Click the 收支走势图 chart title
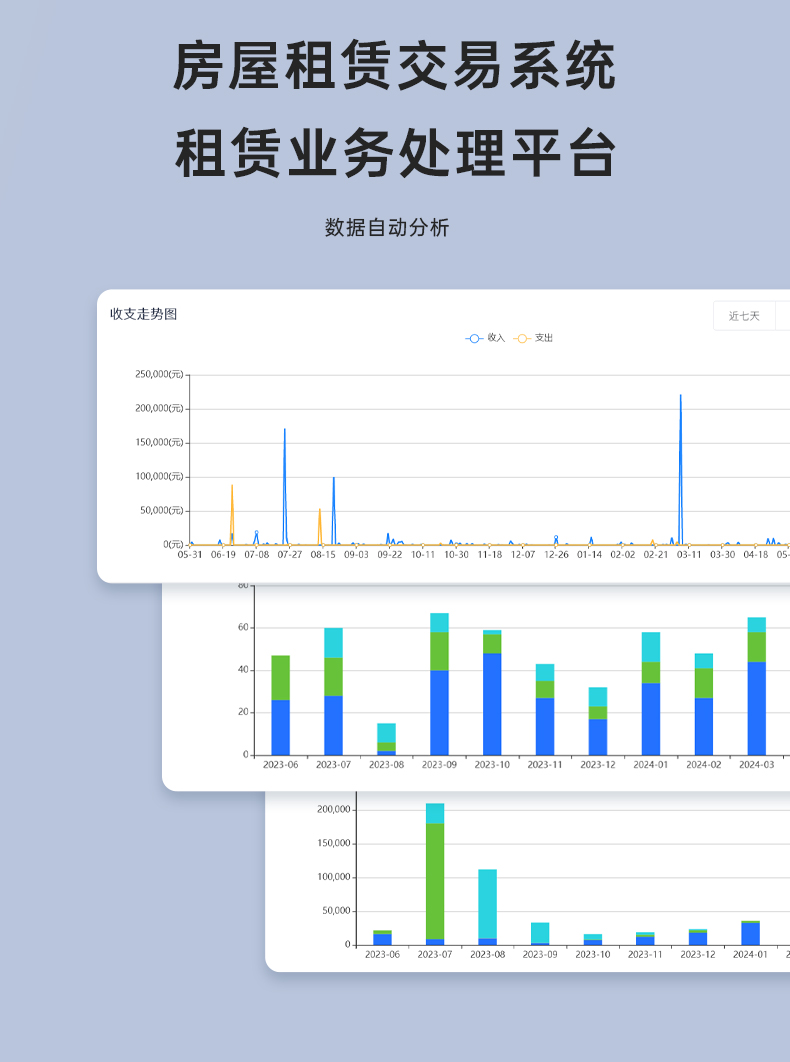Image resolution: width=790 pixels, height=1062 pixels. (x=143, y=314)
